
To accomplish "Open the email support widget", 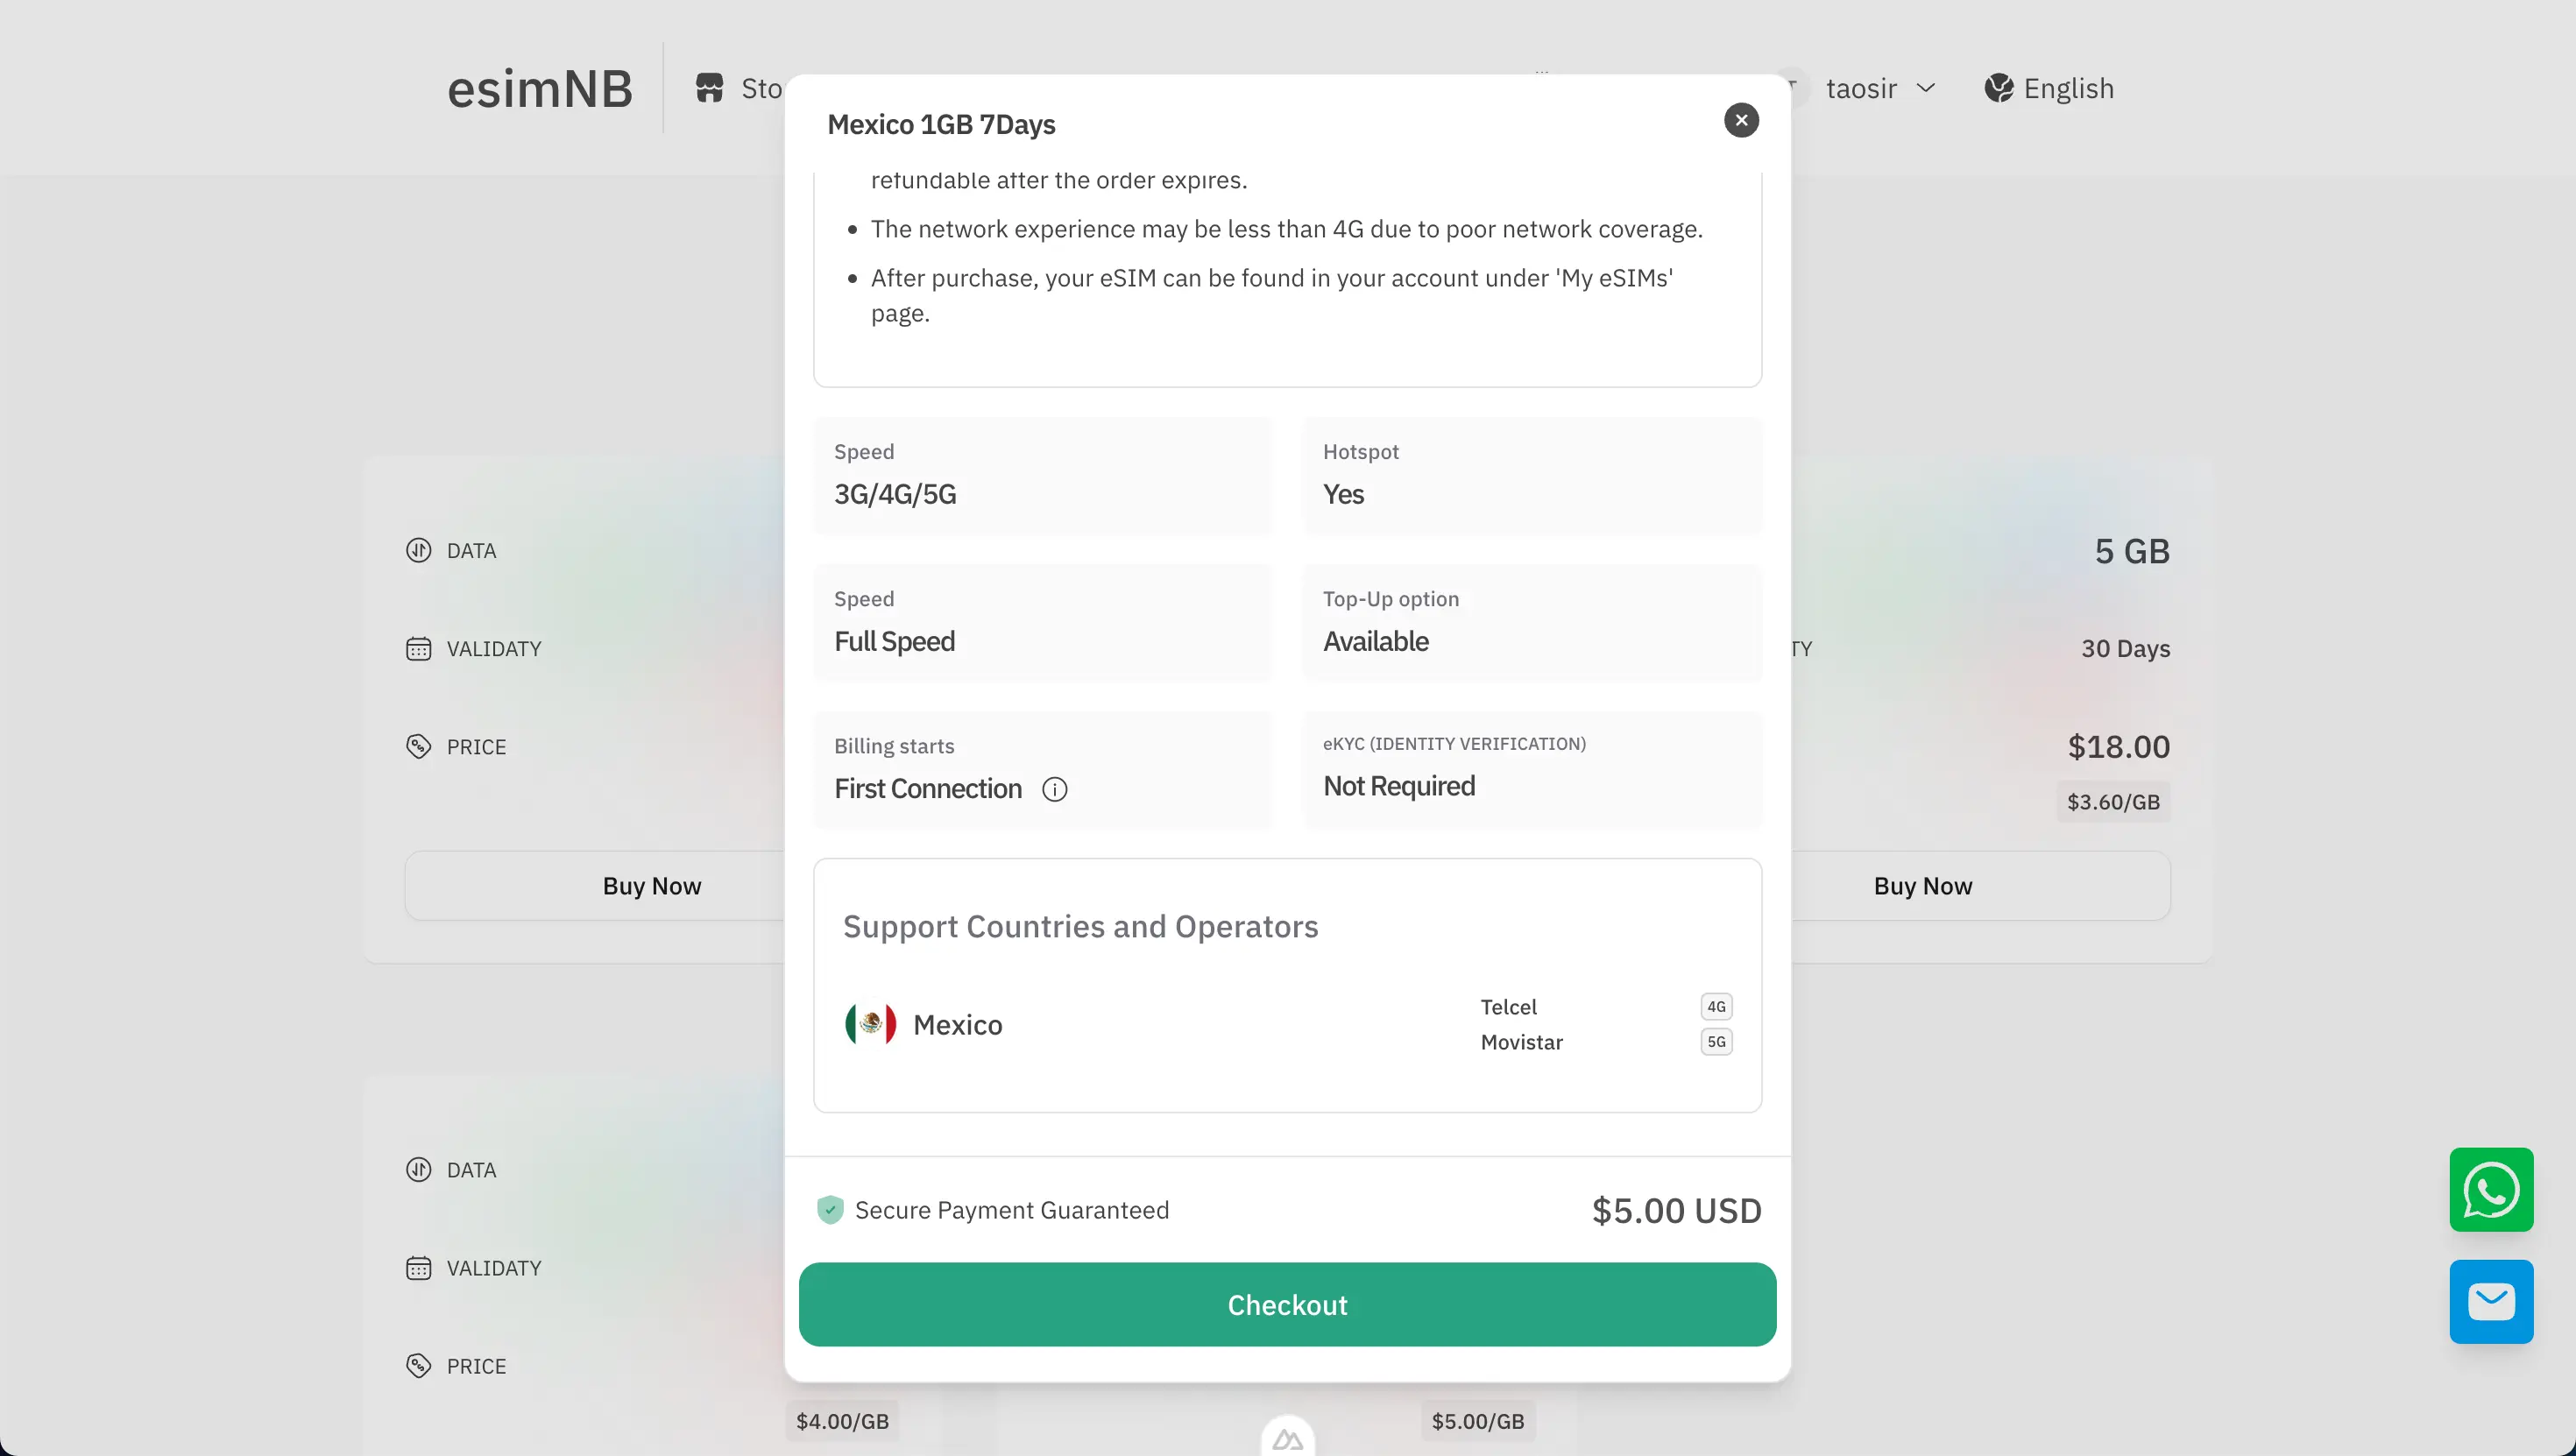I will (2491, 1301).
